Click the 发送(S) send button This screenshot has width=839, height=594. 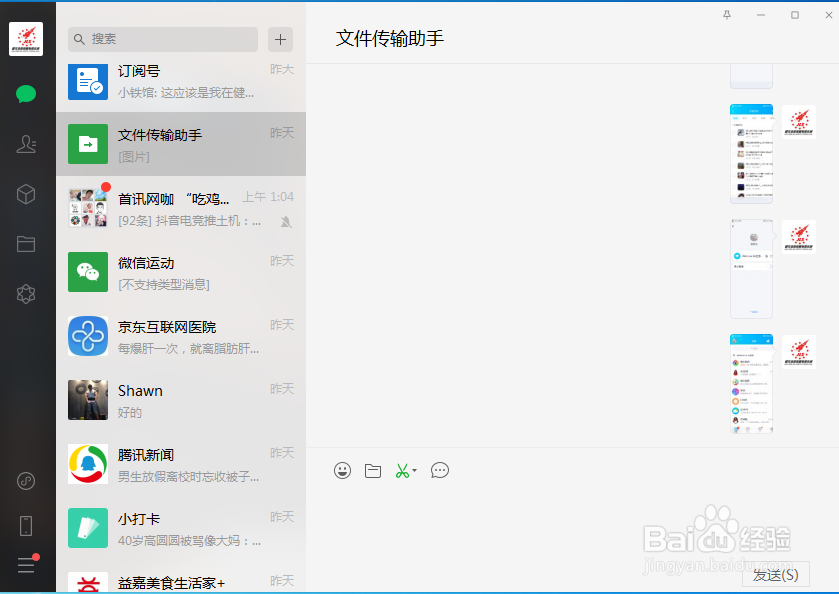[x=775, y=574]
